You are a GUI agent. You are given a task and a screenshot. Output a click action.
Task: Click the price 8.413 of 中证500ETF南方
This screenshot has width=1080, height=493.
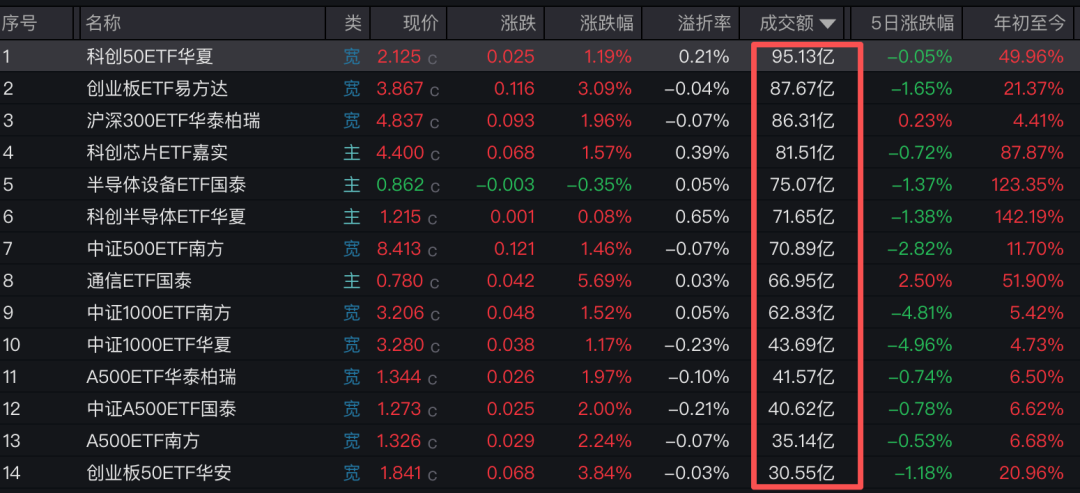[x=399, y=249]
